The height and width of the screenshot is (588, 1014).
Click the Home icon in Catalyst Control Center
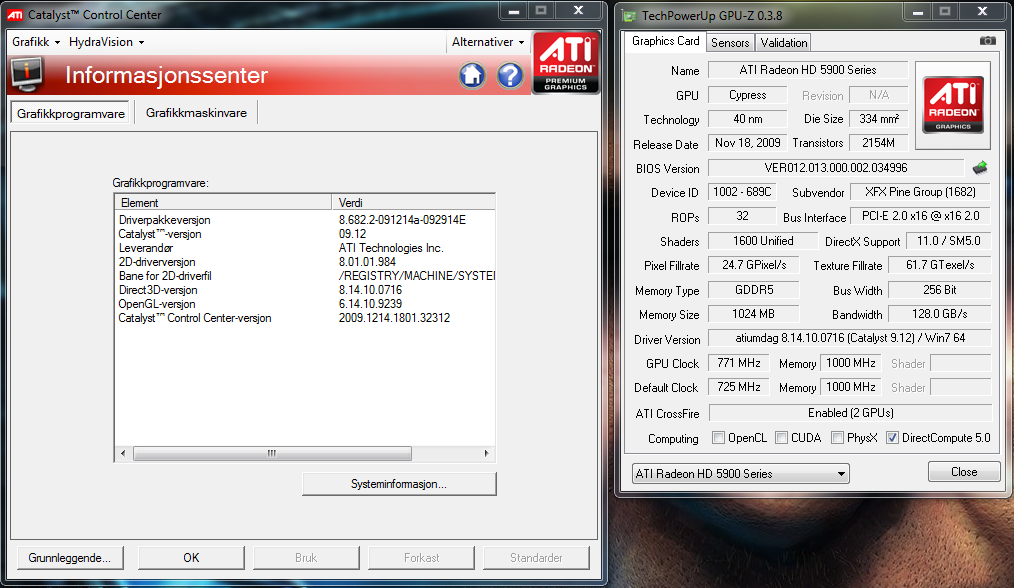pos(472,76)
